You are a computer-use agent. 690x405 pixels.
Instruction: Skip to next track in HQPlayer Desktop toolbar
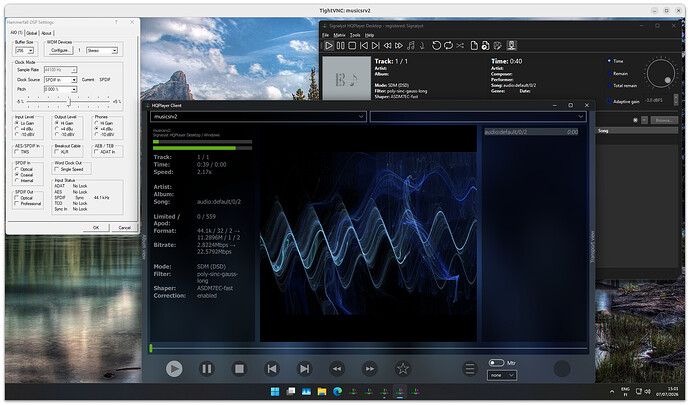click(375, 45)
